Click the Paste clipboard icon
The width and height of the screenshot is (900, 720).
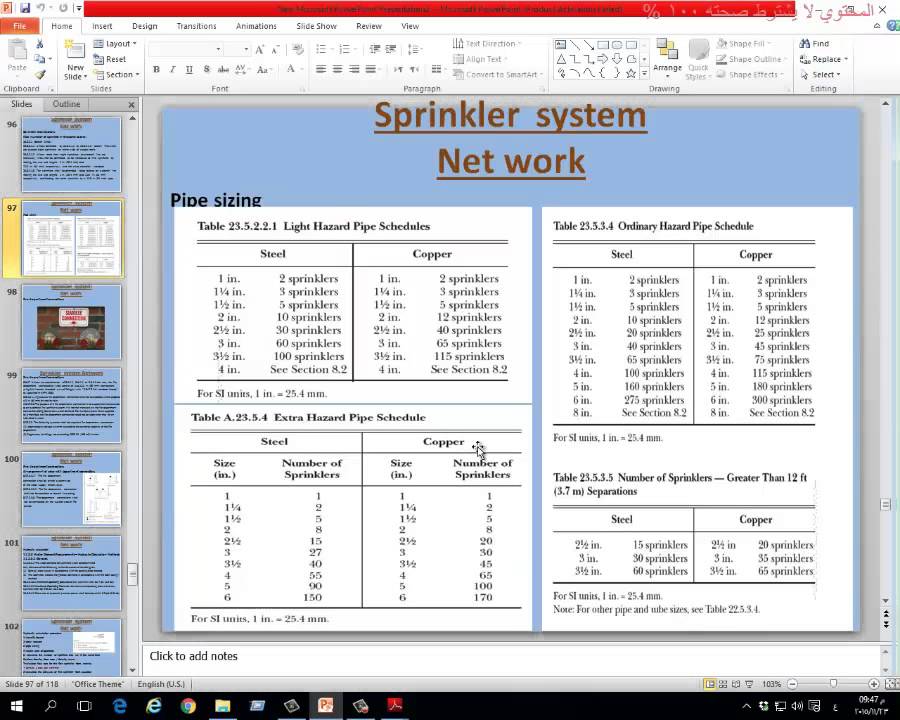[17, 51]
